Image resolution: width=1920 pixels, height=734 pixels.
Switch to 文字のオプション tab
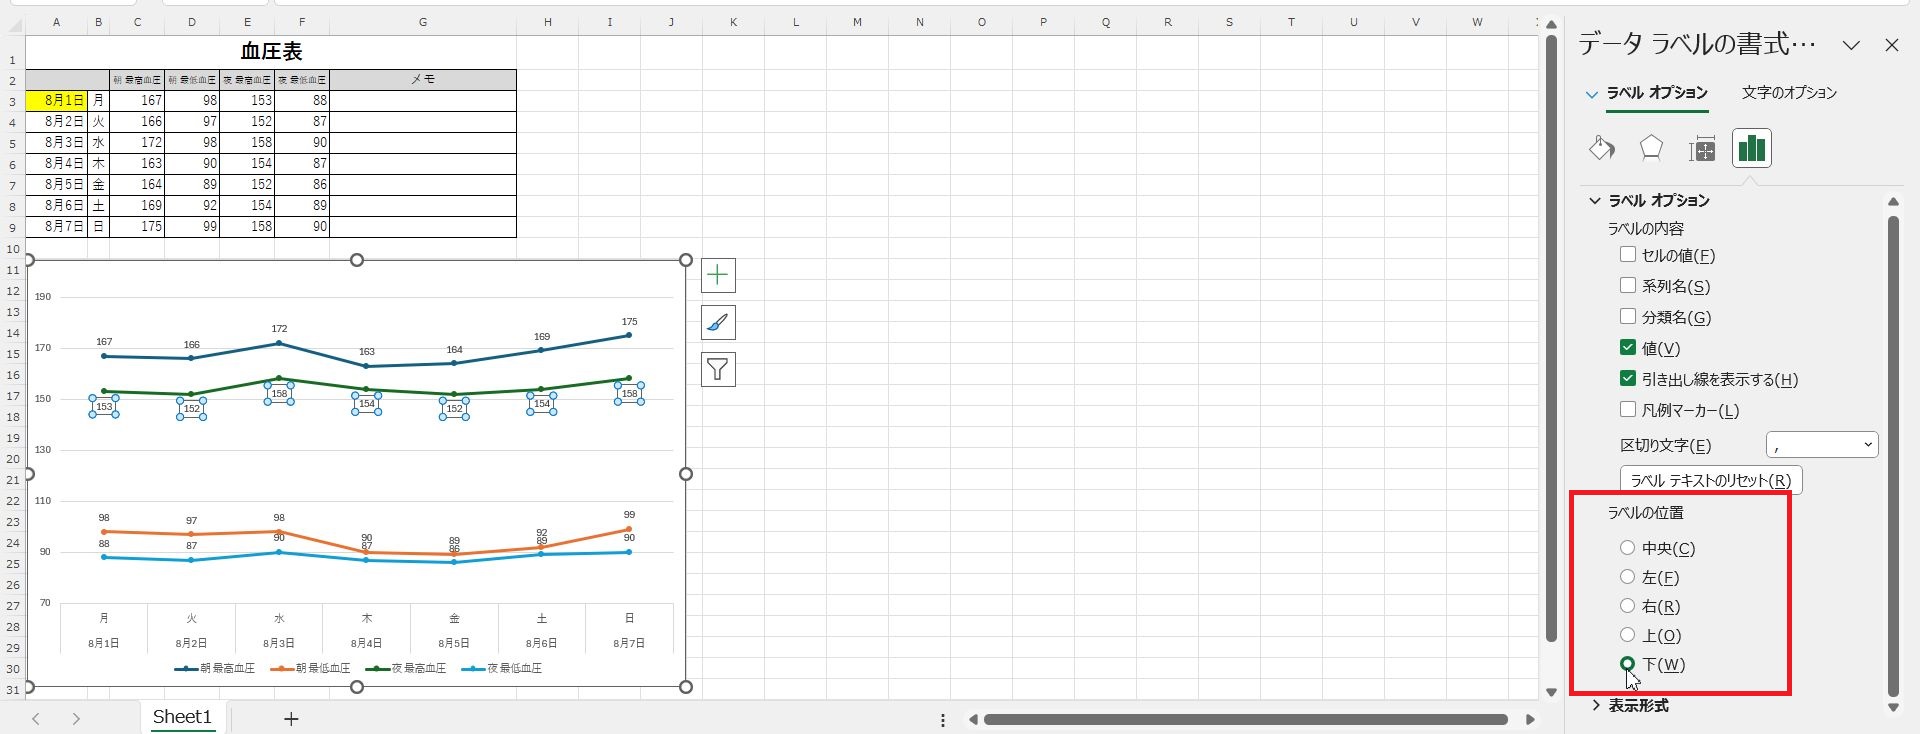click(1789, 93)
